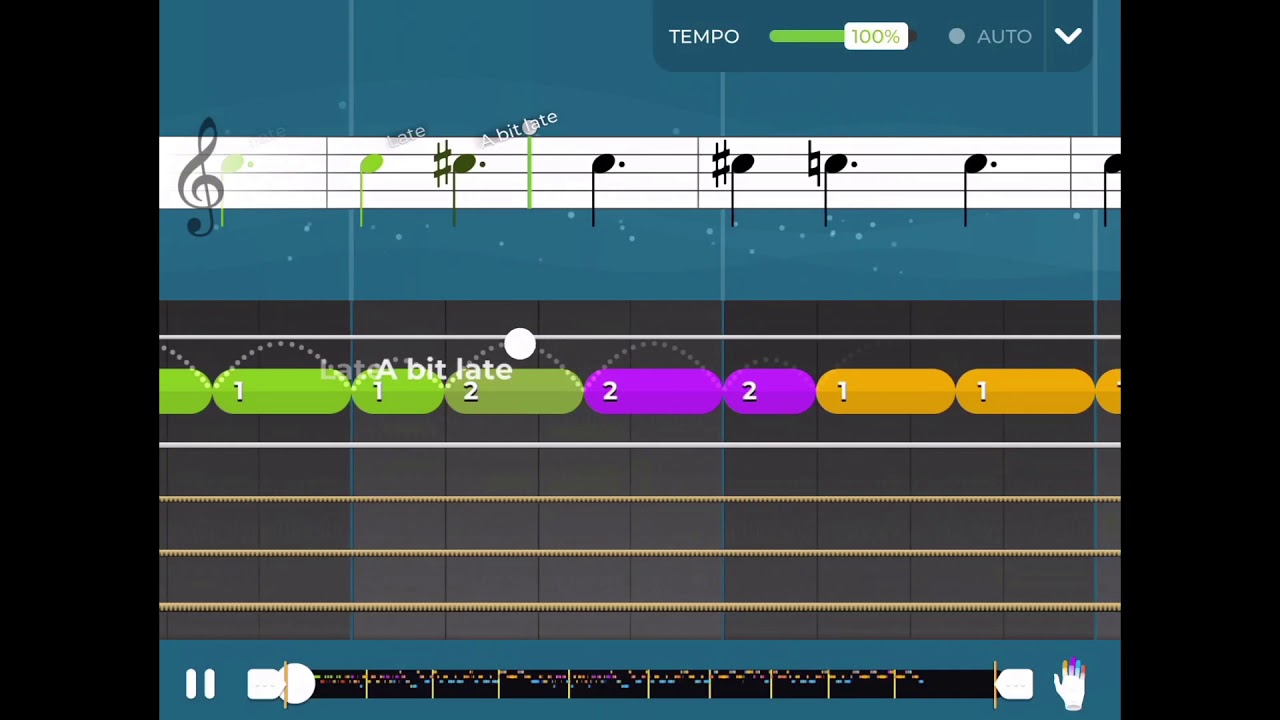Expand the tempo panel with the chevron

point(1068,36)
